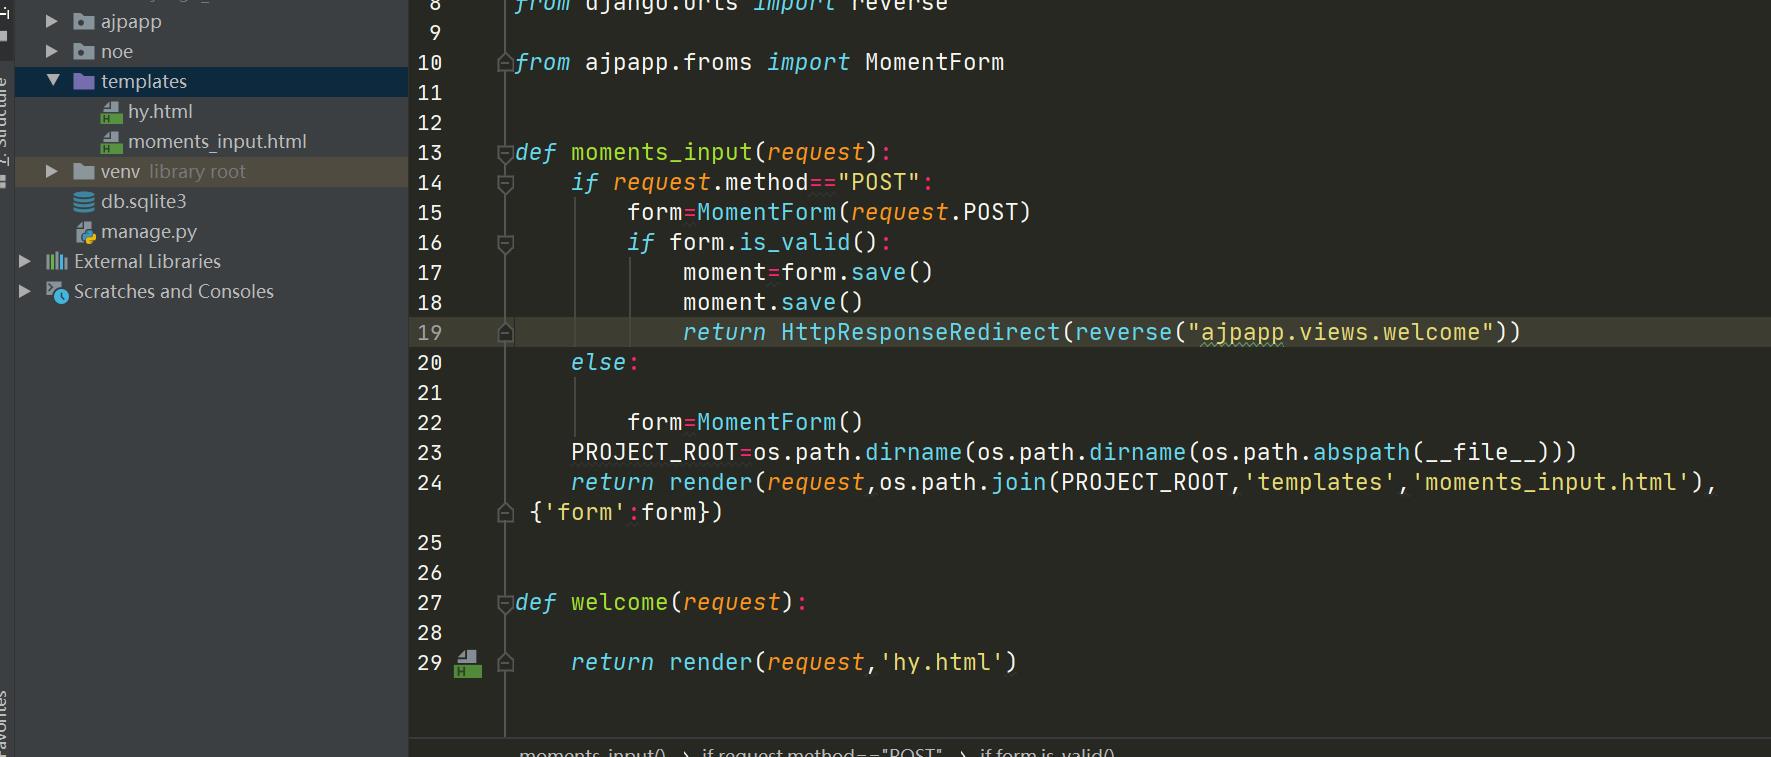Select venv library root row
The image size is (1771, 757).
click(211, 171)
